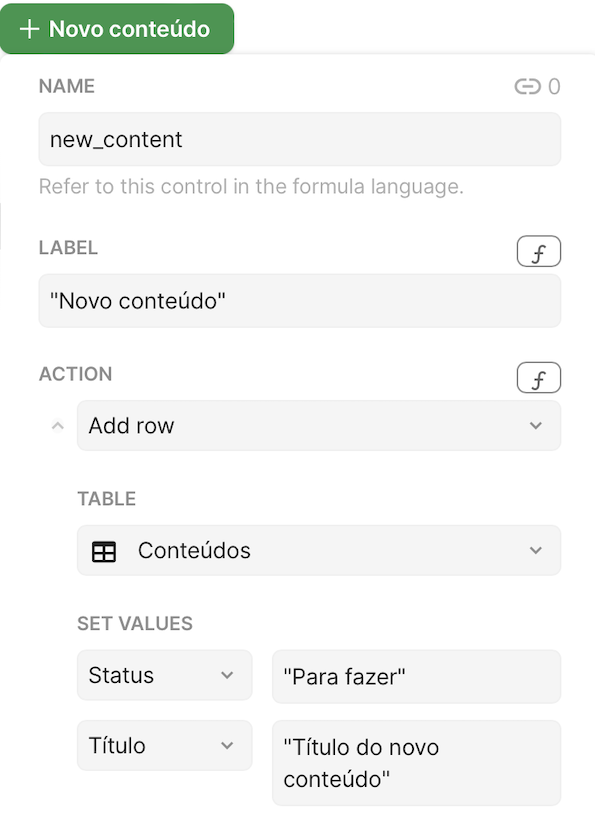The height and width of the screenshot is (819, 595).
Task: Click the Título do novo conteúdo value field
Action: tap(416, 763)
